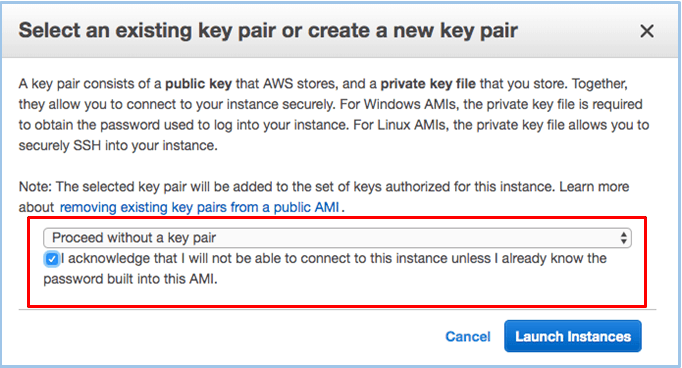Screen dimensions: 682x368
Task: Close the key pair dialog with X
Action: [x=647, y=31]
